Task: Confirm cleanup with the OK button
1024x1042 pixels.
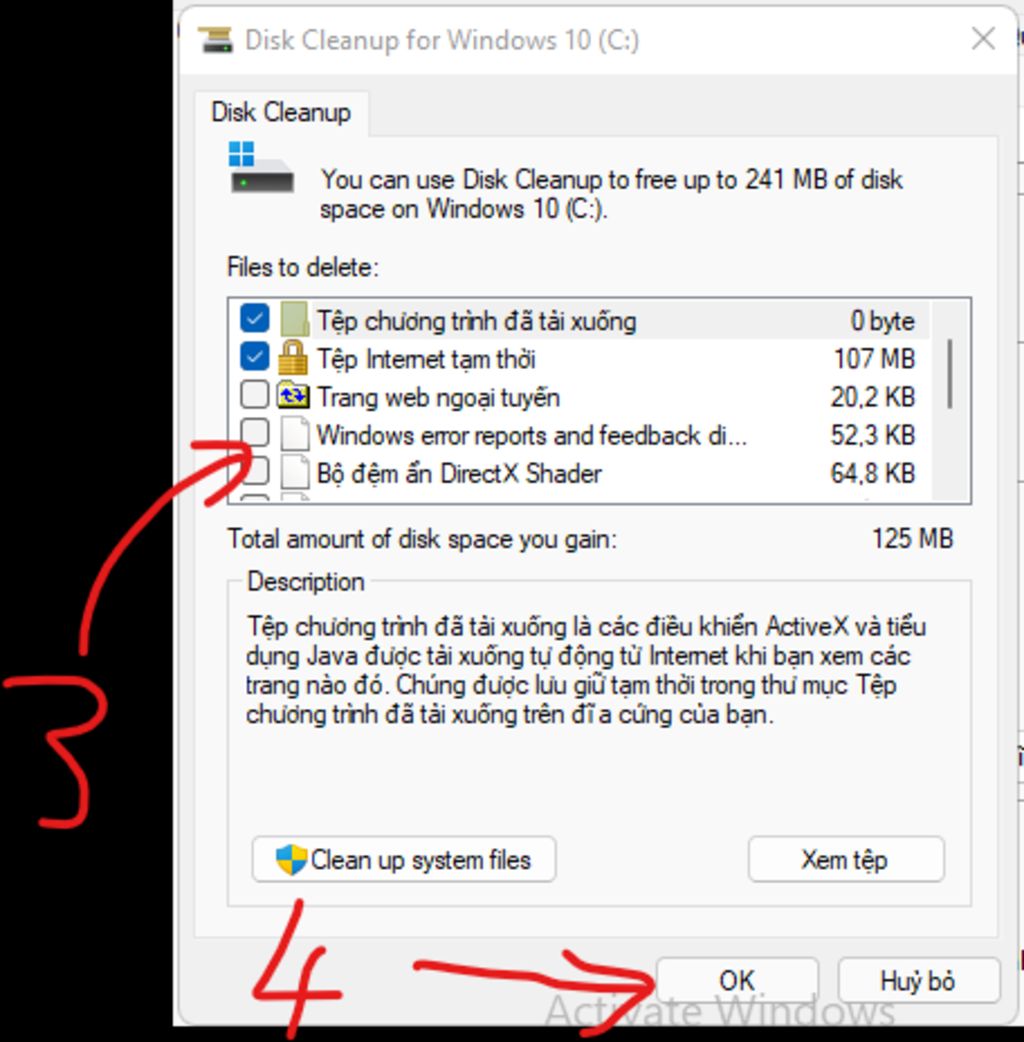Action: pyautogui.click(x=737, y=980)
